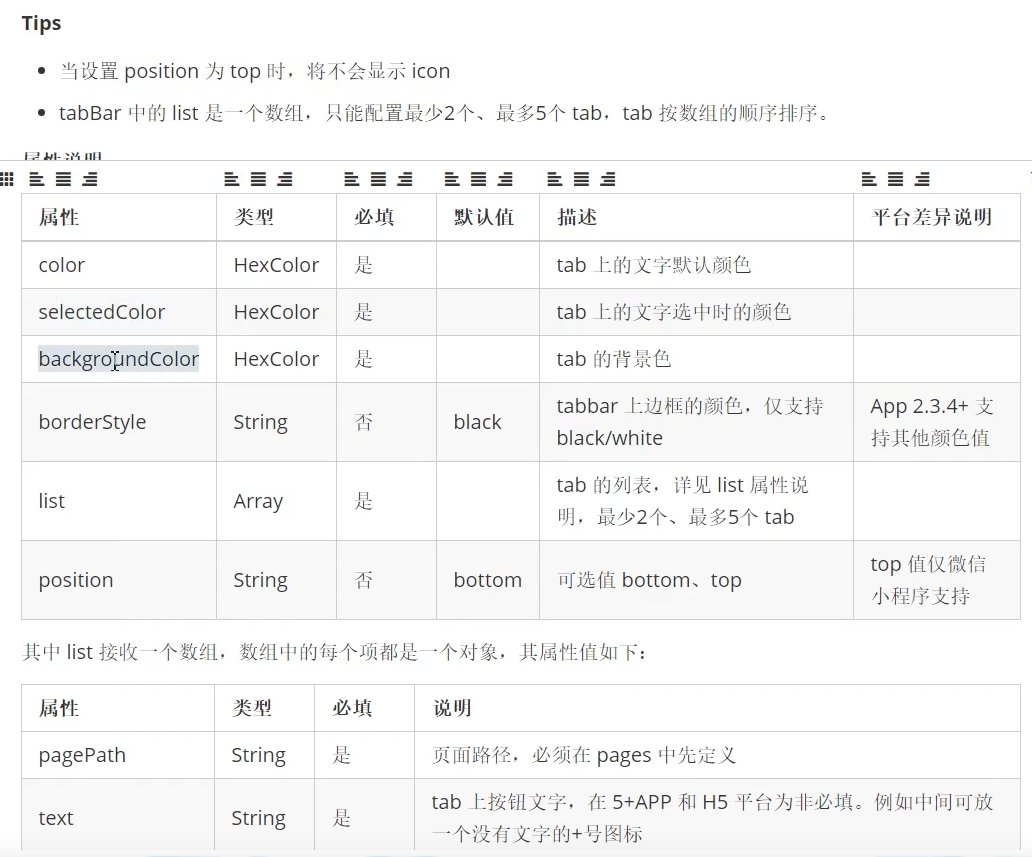Click the pagePath cell in second table
1032x857 pixels.
tap(118, 755)
